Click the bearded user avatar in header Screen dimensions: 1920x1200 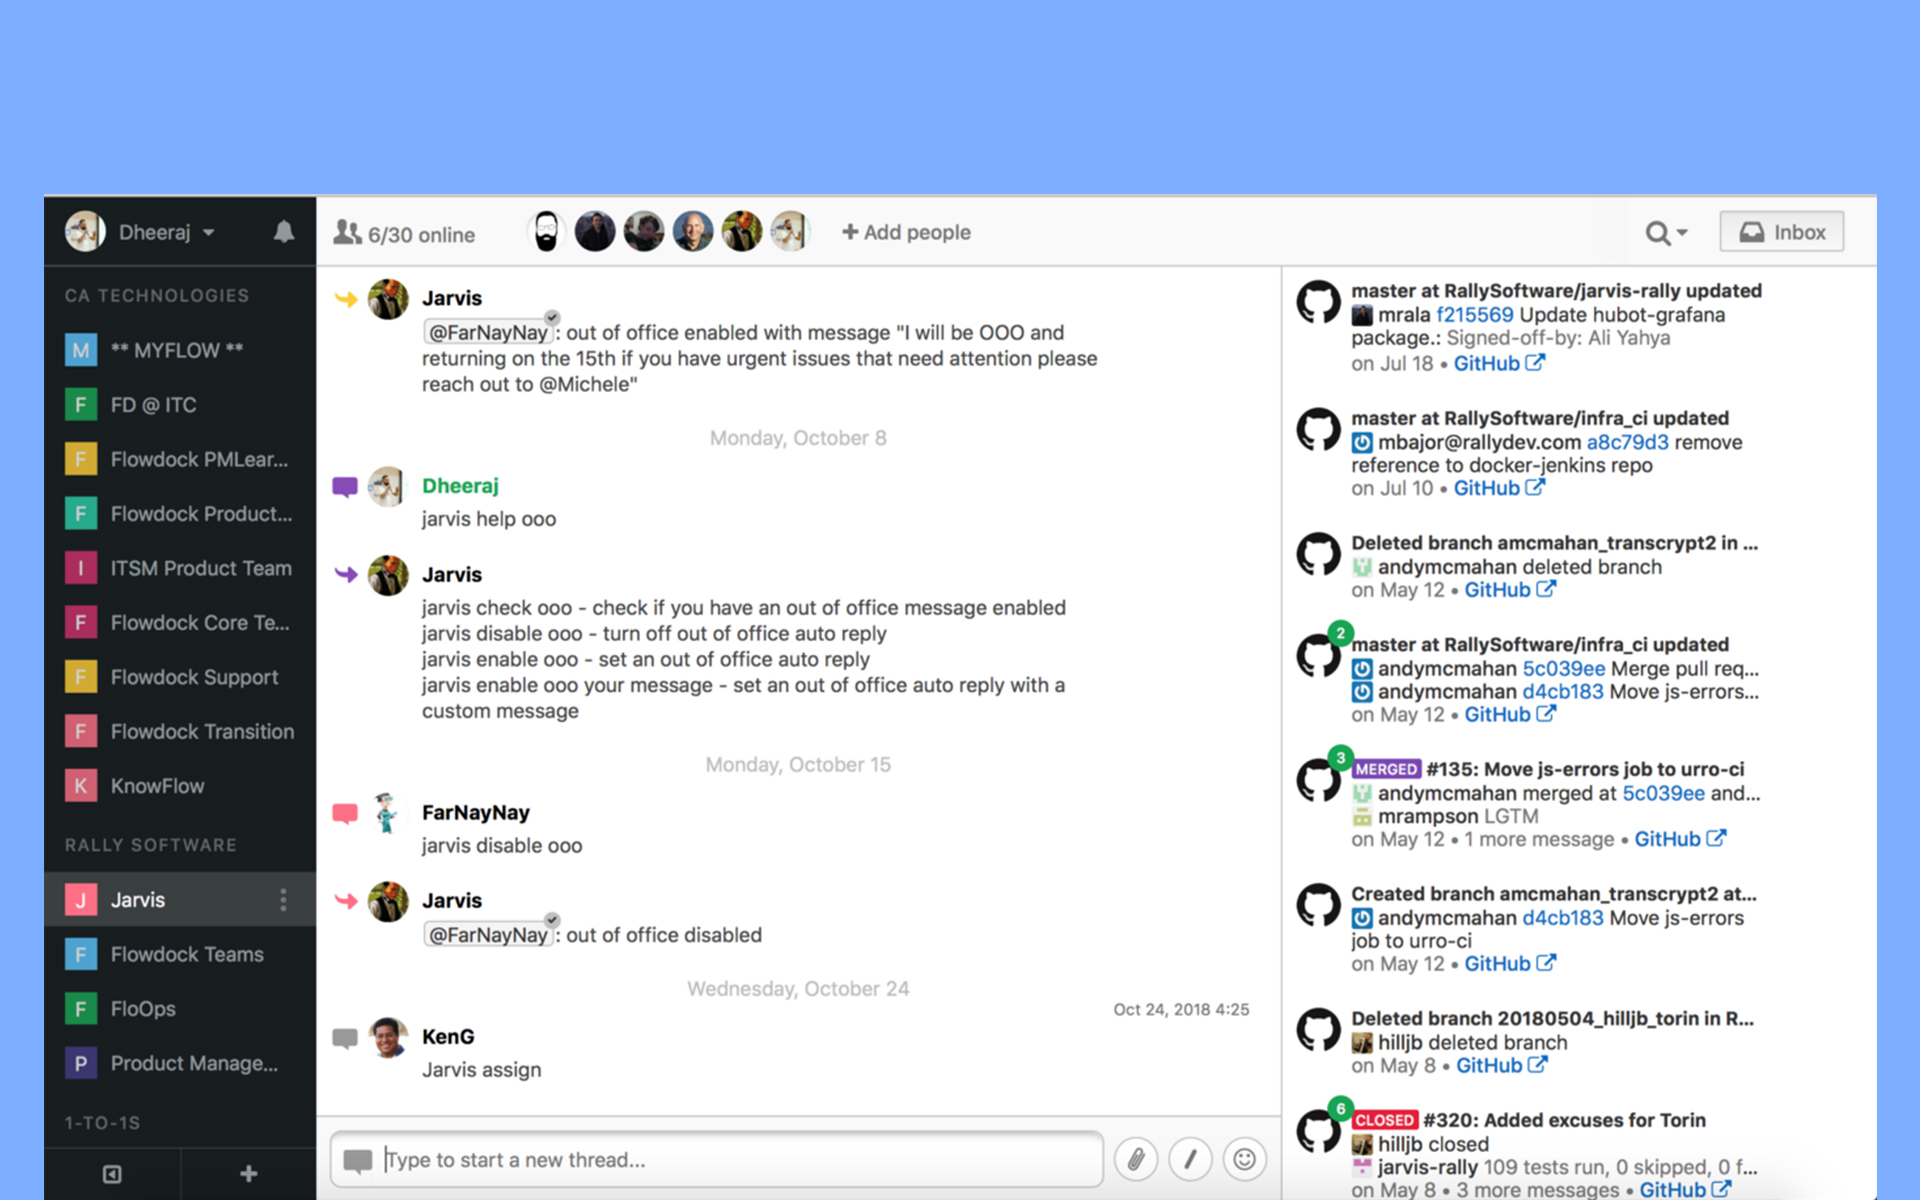[x=546, y=232]
